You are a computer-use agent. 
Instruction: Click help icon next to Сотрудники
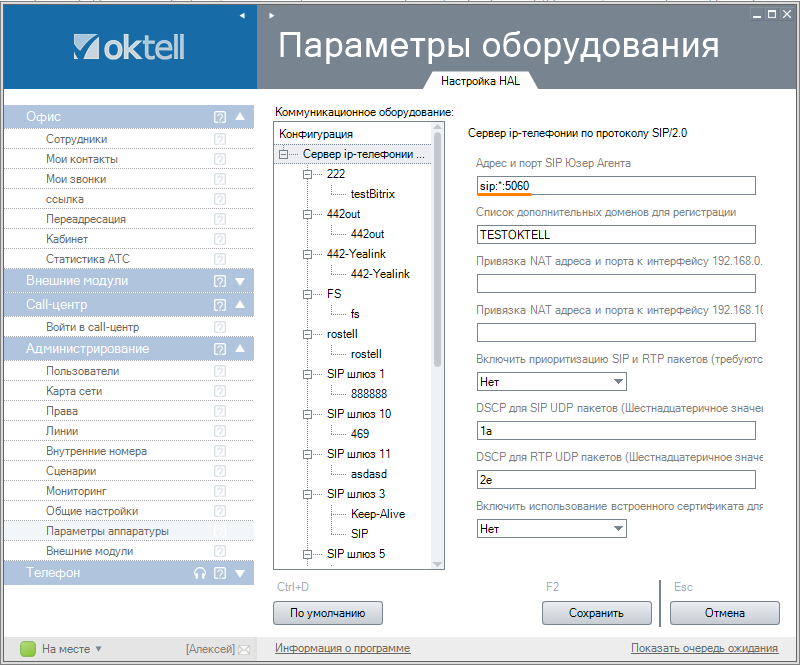pyautogui.click(x=220, y=139)
